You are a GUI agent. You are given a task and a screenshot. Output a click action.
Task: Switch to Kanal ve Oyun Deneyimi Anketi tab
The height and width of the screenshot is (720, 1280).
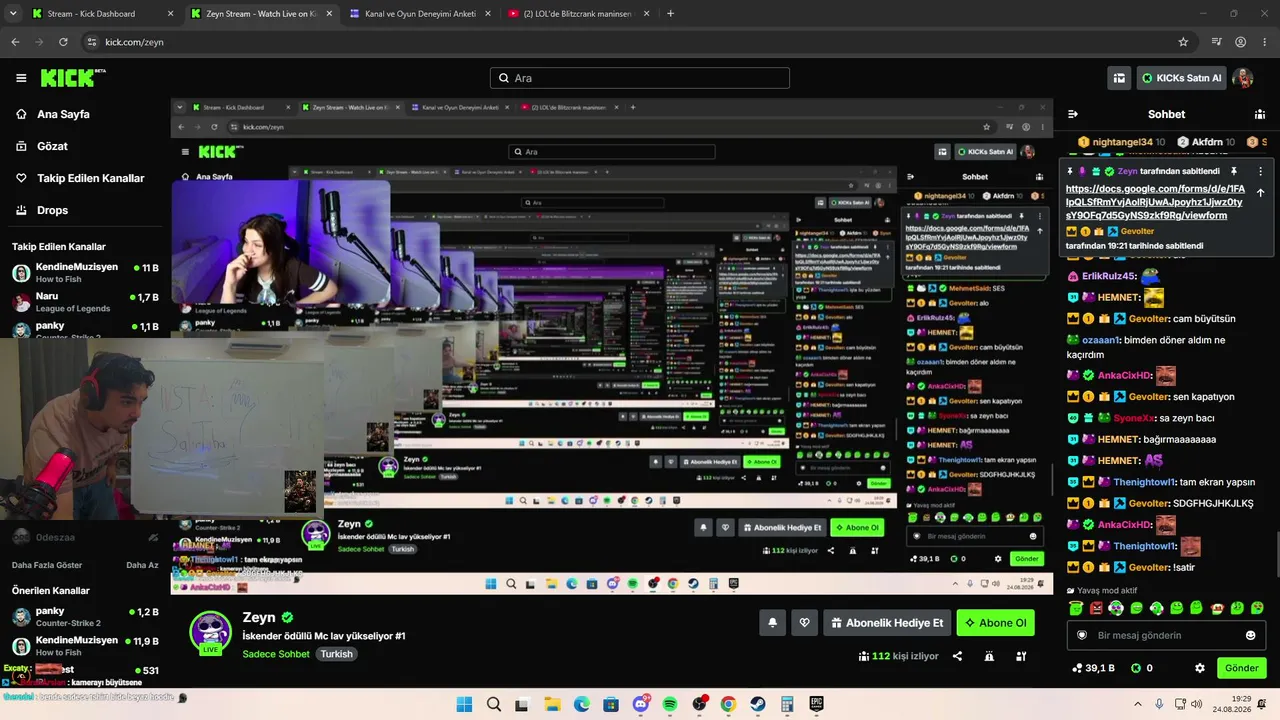coord(421,14)
